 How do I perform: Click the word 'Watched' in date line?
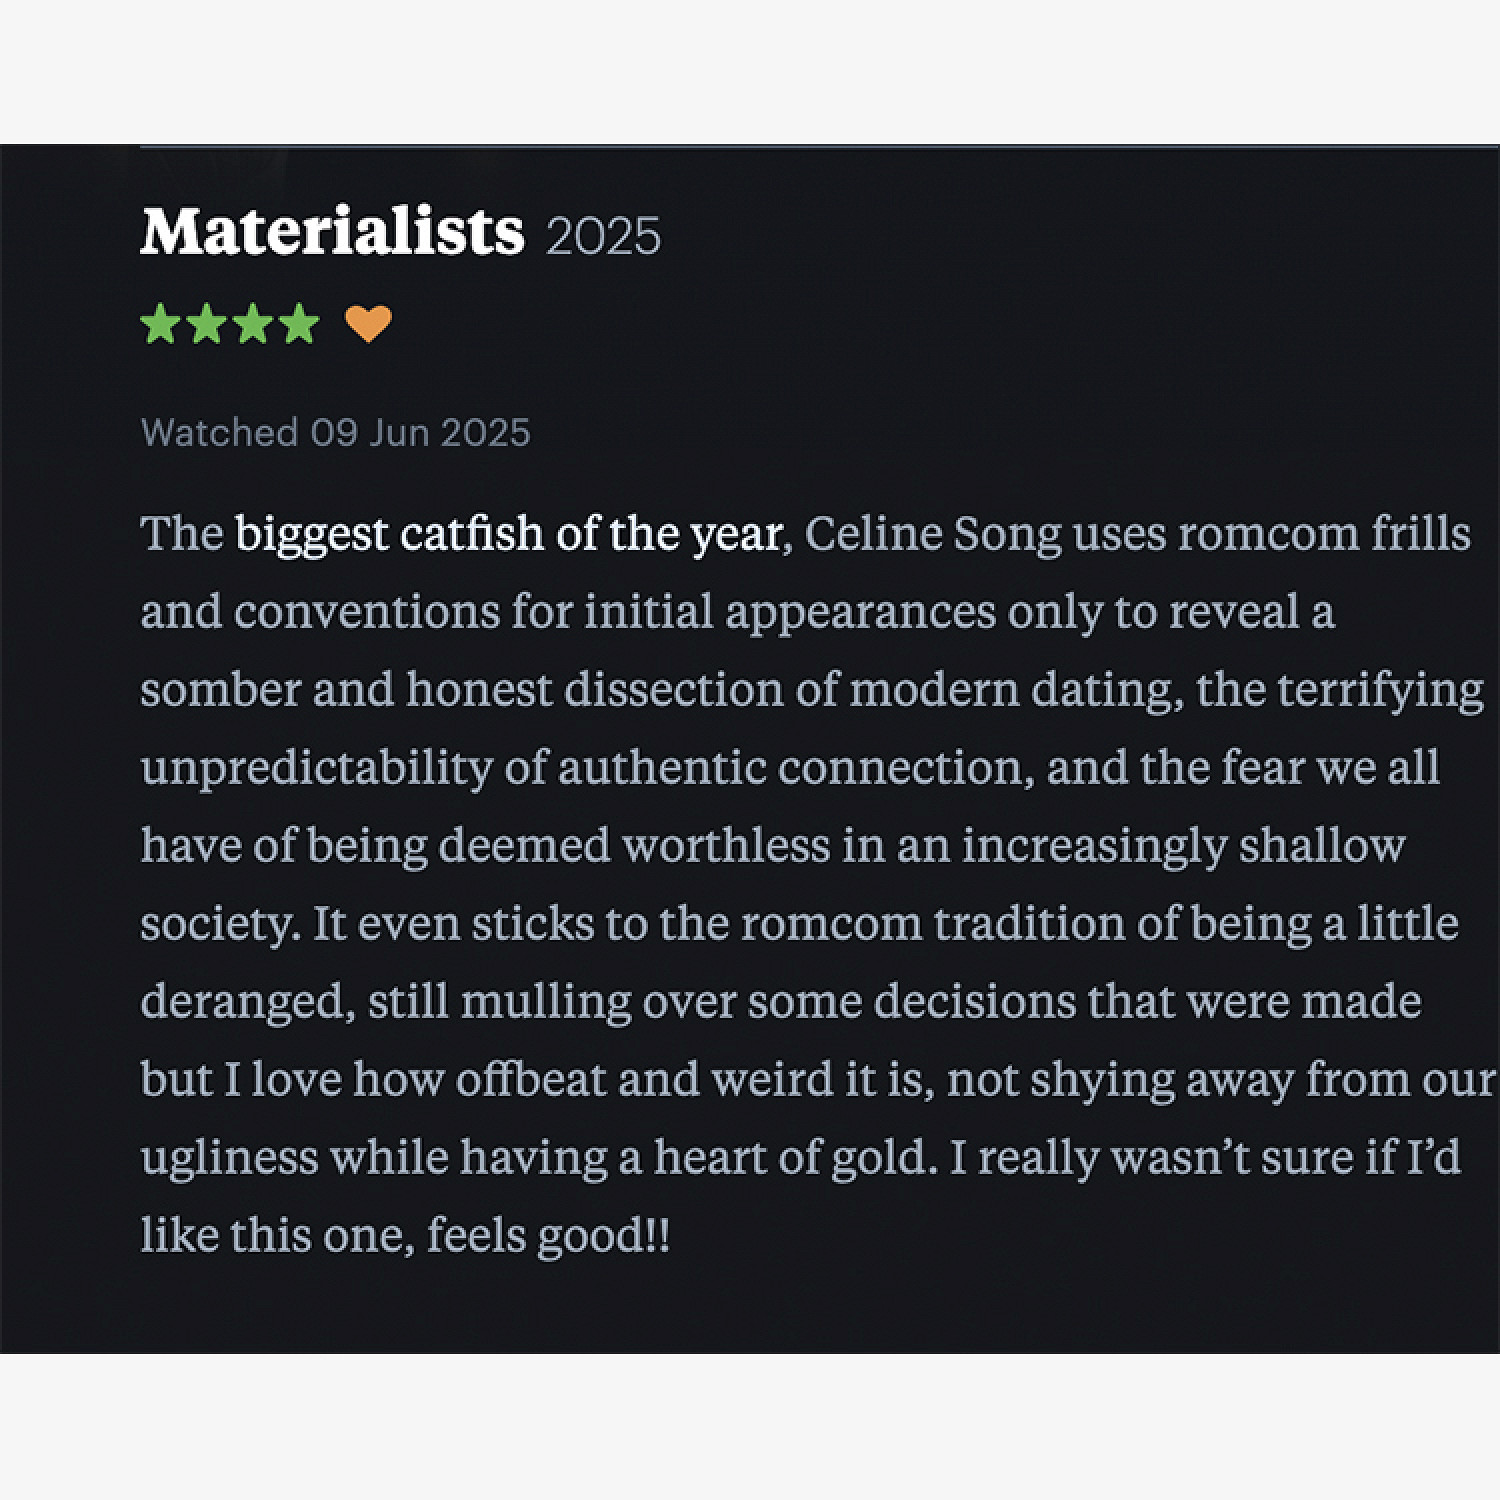coord(220,433)
